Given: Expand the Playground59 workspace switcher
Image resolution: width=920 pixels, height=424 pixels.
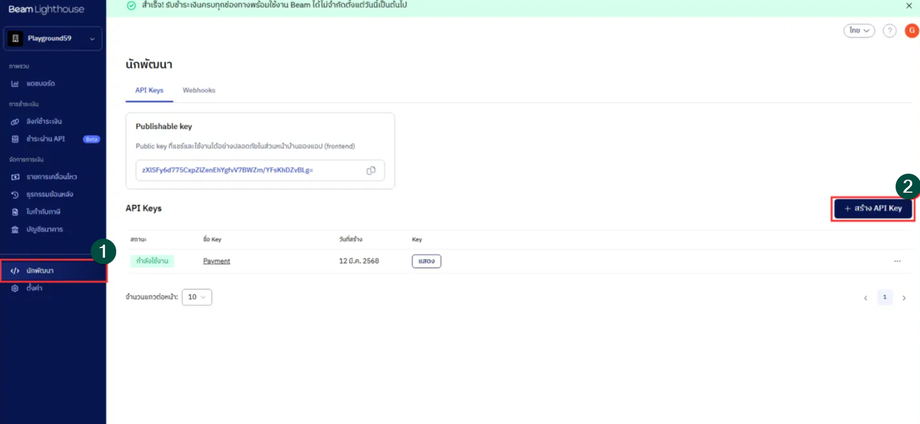Looking at the screenshot, I should (53, 39).
